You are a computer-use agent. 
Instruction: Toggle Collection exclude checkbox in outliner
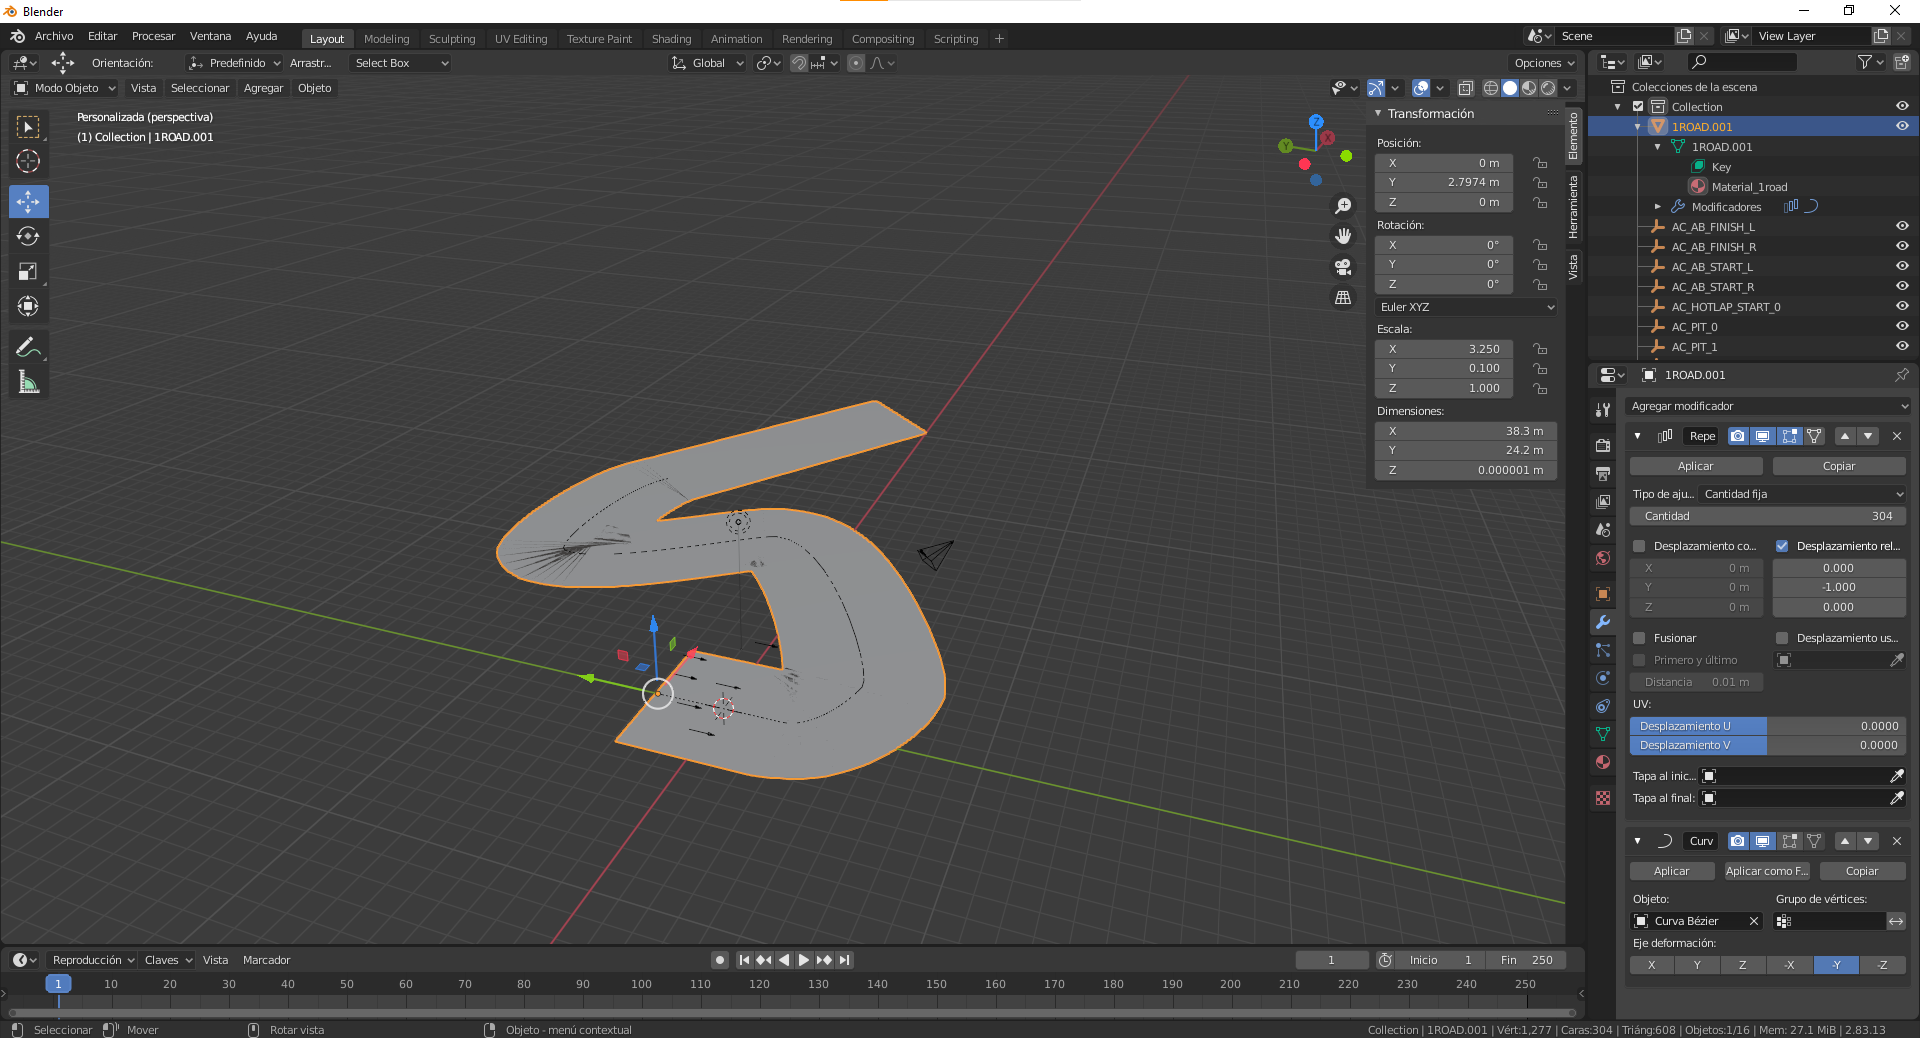tap(1638, 107)
